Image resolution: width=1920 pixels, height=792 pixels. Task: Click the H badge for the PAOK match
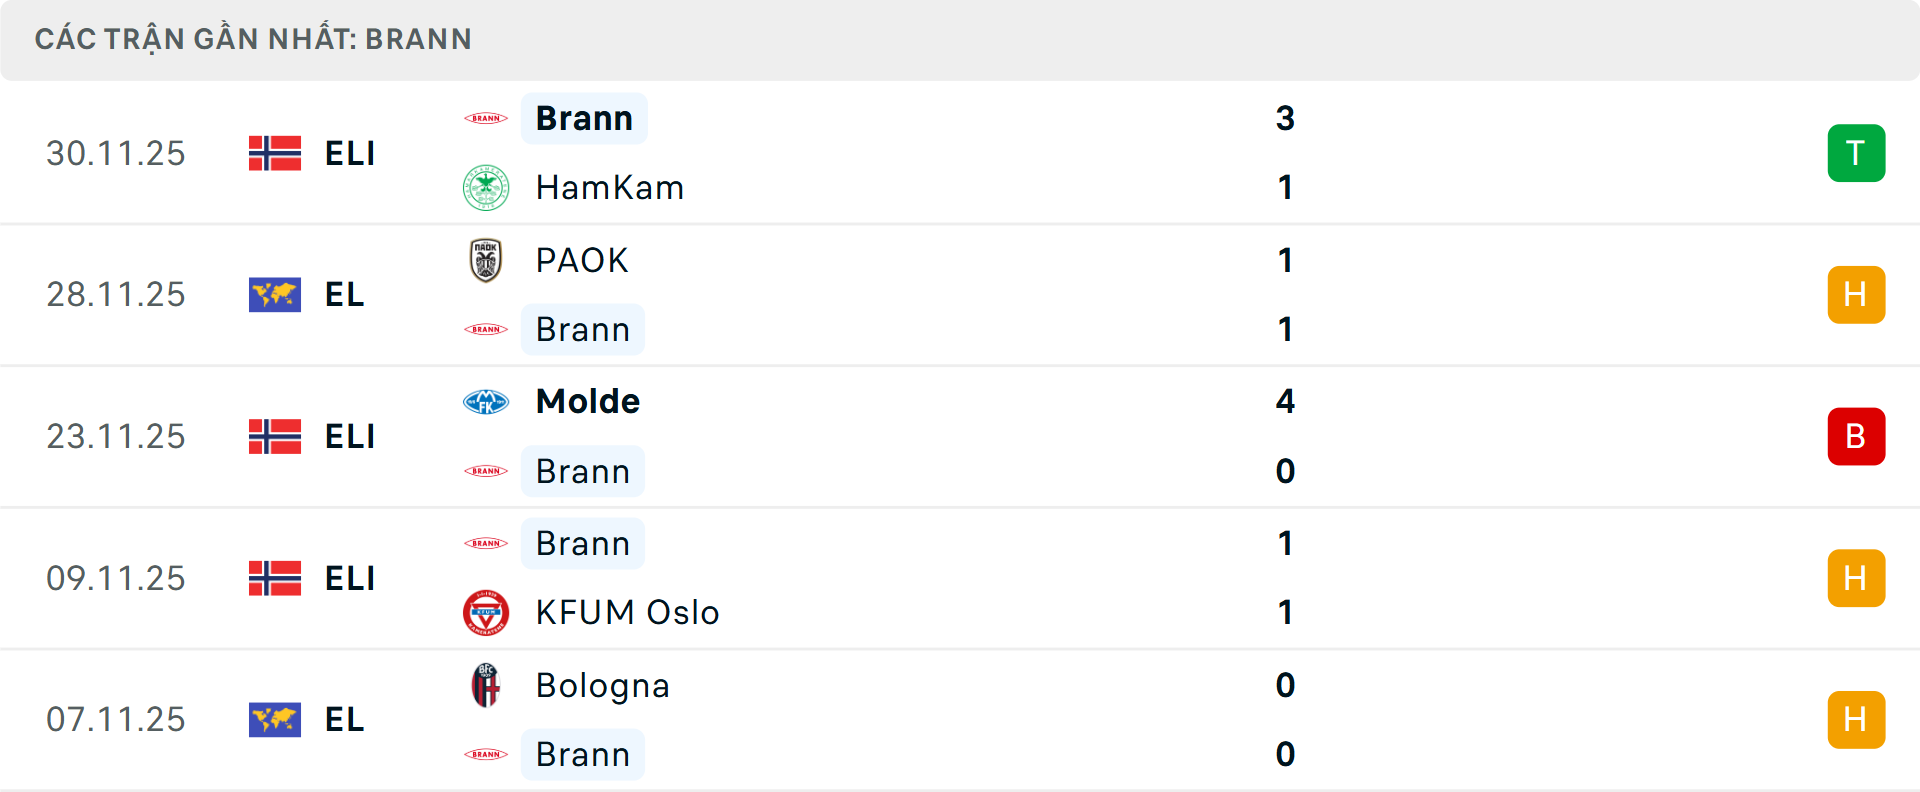tap(1856, 295)
